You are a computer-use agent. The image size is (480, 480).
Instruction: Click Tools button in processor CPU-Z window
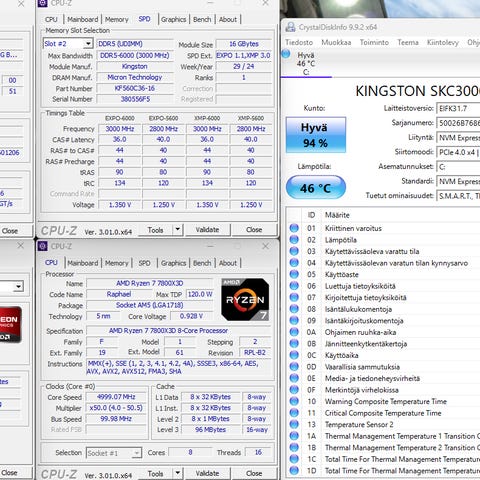(x=156, y=473)
